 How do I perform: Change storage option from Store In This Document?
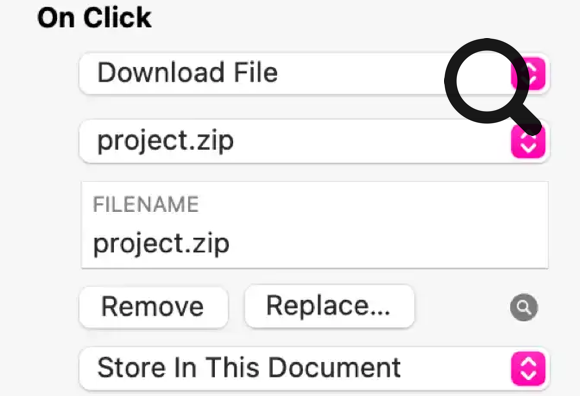click(314, 369)
